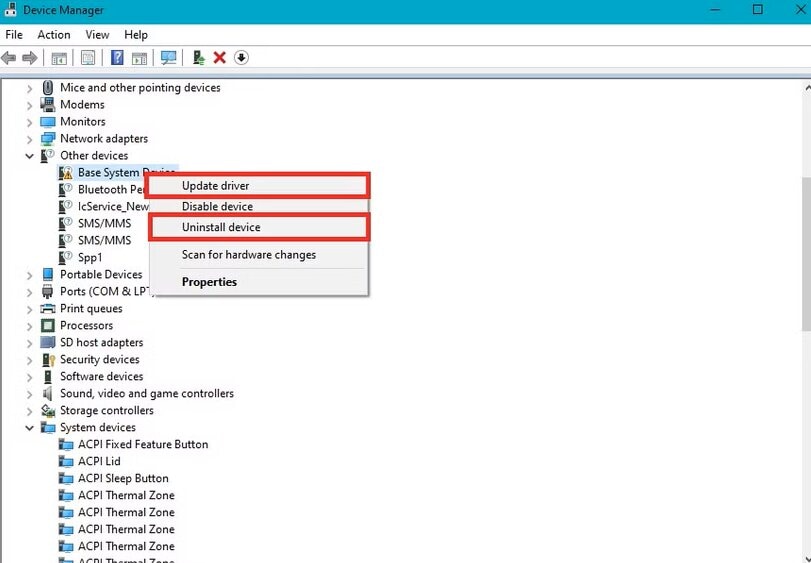Expand the Portable Devices node
This screenshot has width=811, height=563.
[29, 275]
